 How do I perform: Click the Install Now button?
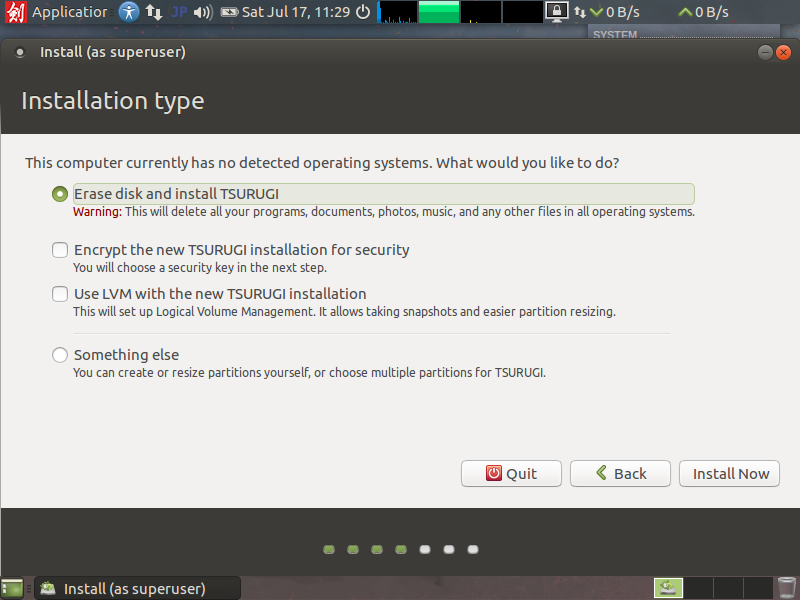729,473
